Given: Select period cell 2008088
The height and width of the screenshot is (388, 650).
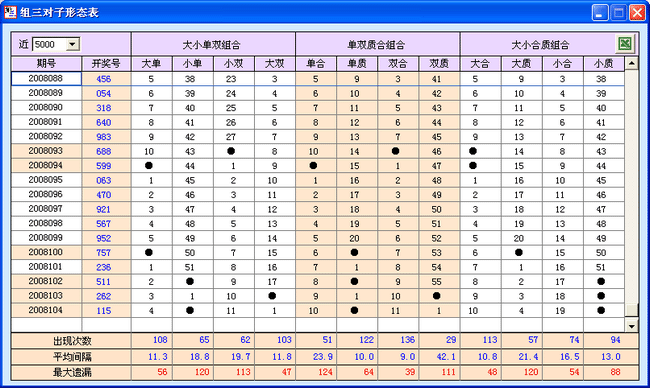Looking at the screenshot, I should (x=46, y=79).
